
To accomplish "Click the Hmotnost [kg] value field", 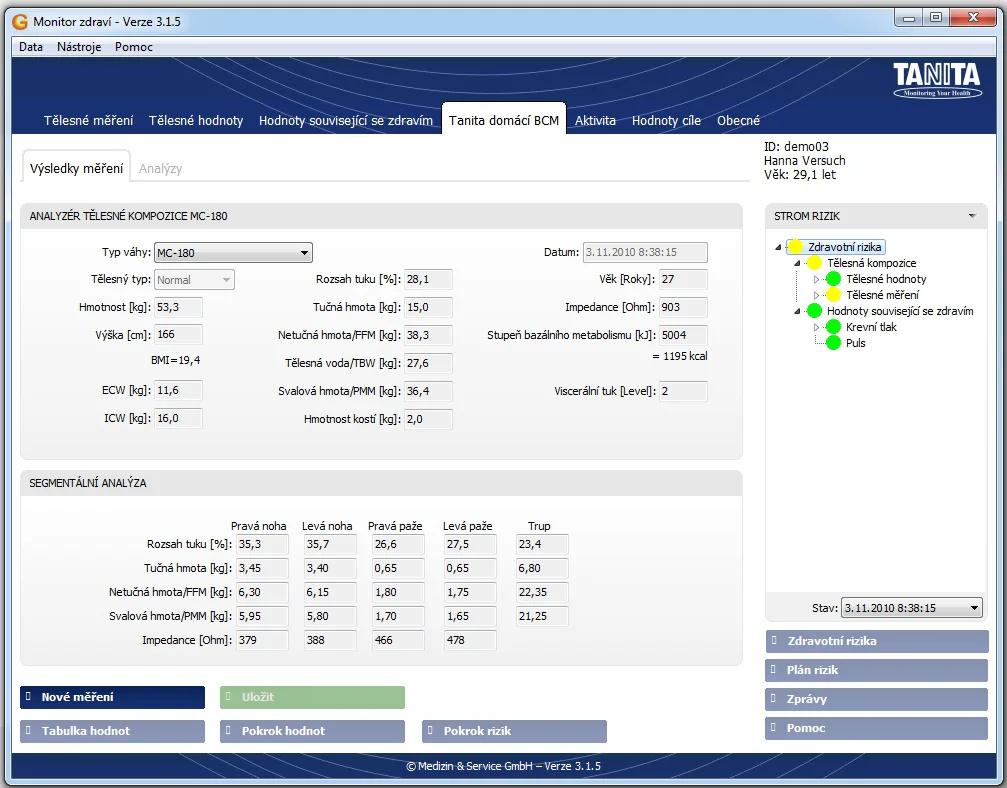I will coord(179,308).
